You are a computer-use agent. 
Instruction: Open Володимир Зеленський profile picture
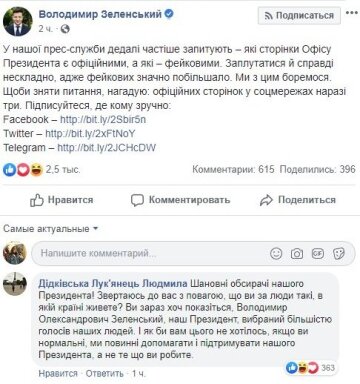17,21
